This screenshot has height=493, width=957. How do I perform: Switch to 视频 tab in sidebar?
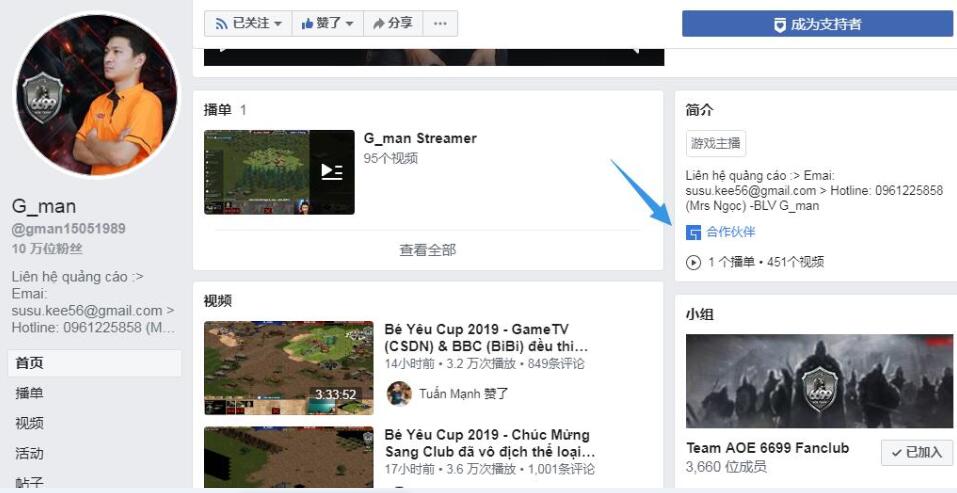coord(29,423)
